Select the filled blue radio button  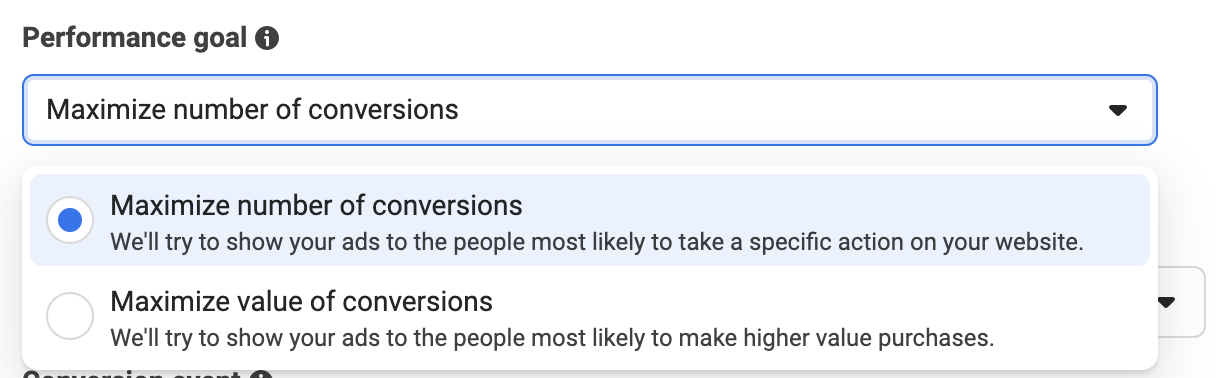[70, 220]
